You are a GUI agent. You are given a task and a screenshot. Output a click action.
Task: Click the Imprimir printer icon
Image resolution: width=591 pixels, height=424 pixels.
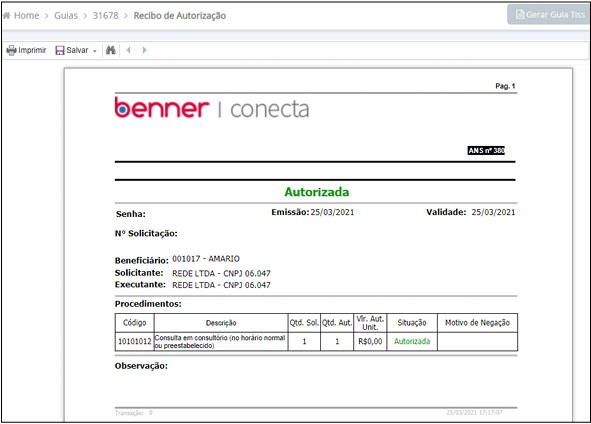(11, 50)
